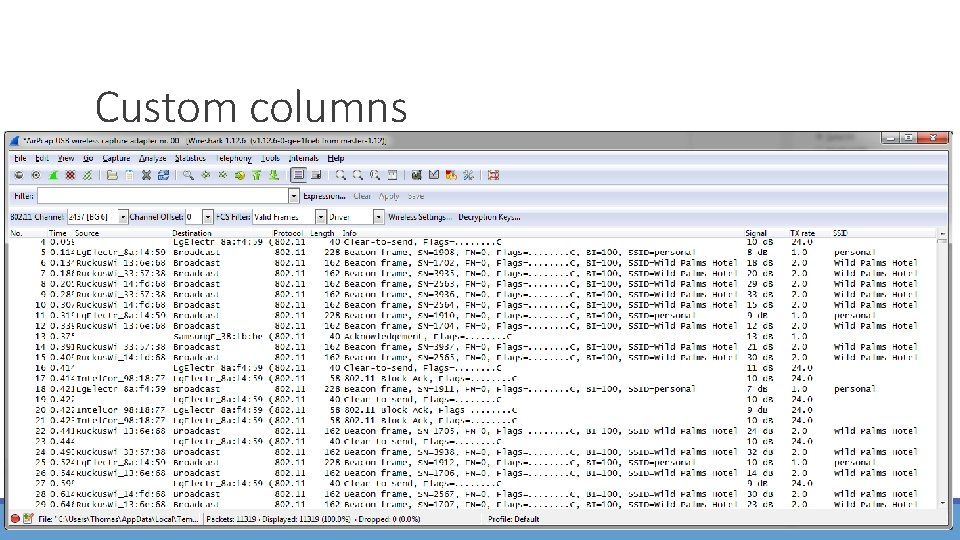Start a new live capture (green fin icon)

(x=53, y=175)
